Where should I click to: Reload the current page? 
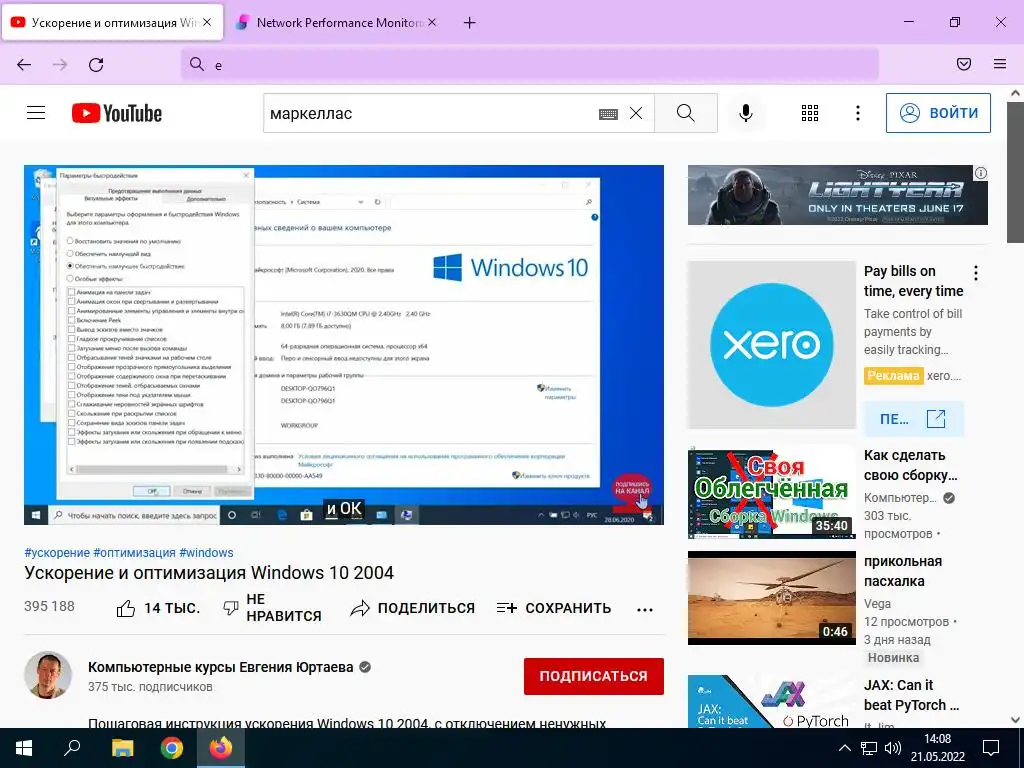pos(96,65)
